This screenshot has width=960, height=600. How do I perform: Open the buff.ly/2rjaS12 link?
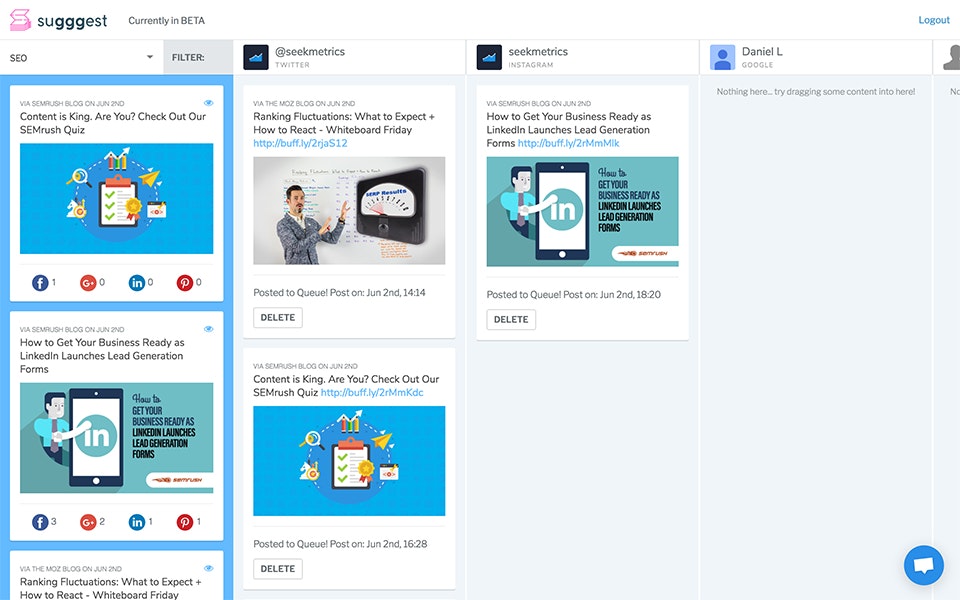300,143
